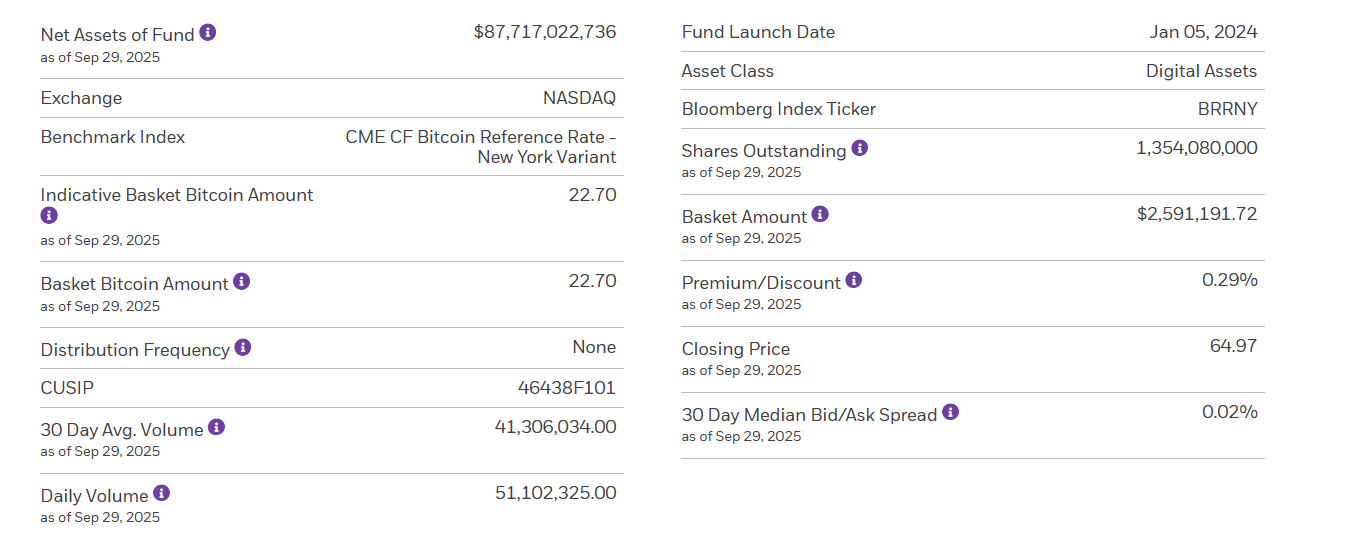Image resolution: width=1357 pixels, height=535 pixels.
Task: Open the 30 Day Median Bid/Ask Spread info icon
Action: pos(951,412)
